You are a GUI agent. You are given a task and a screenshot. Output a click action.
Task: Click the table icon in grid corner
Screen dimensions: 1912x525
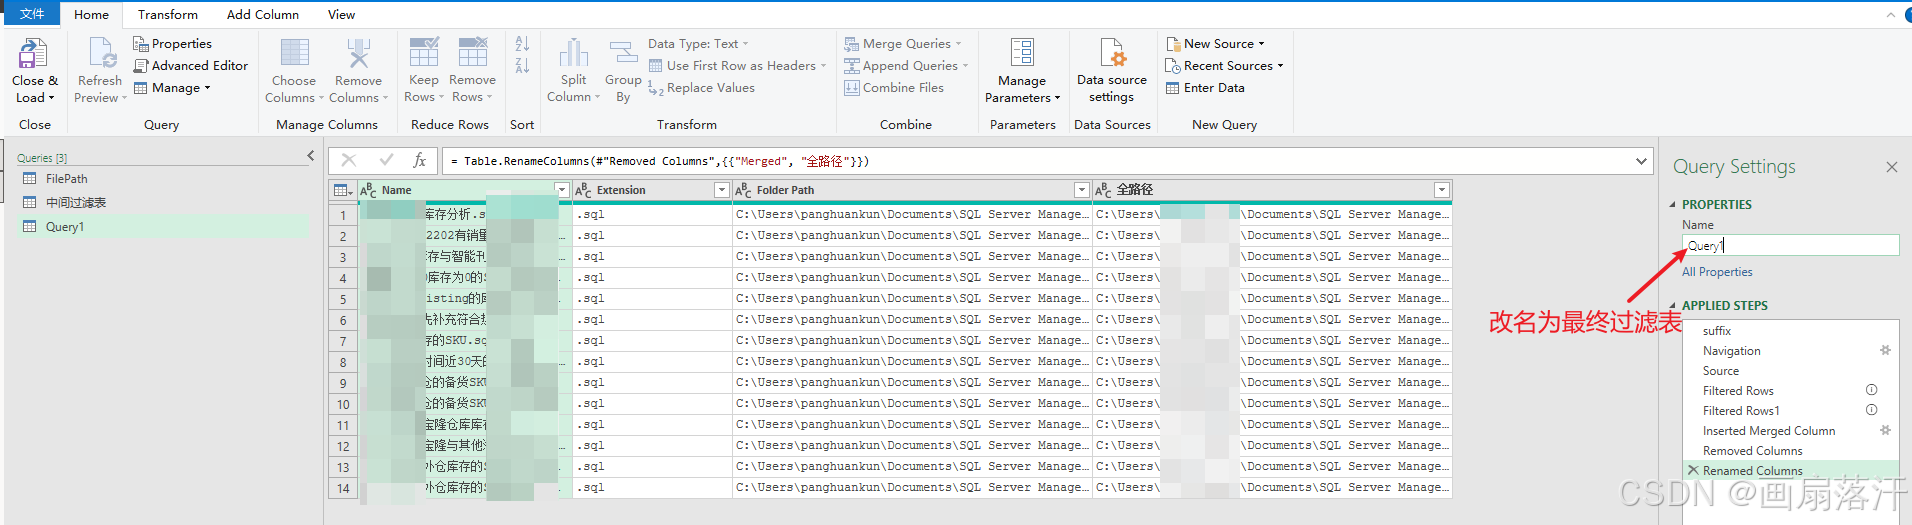[x=342, y=190]
